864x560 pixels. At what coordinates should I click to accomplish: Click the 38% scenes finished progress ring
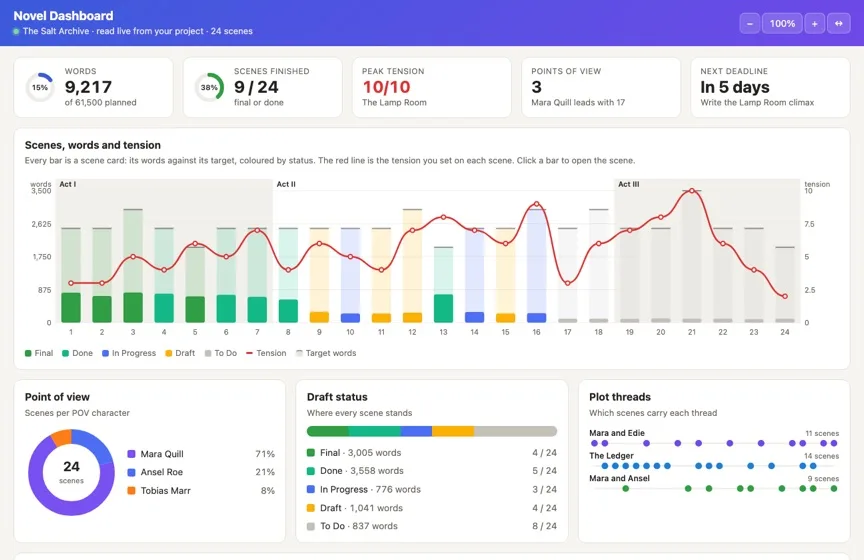pos(209,87)
